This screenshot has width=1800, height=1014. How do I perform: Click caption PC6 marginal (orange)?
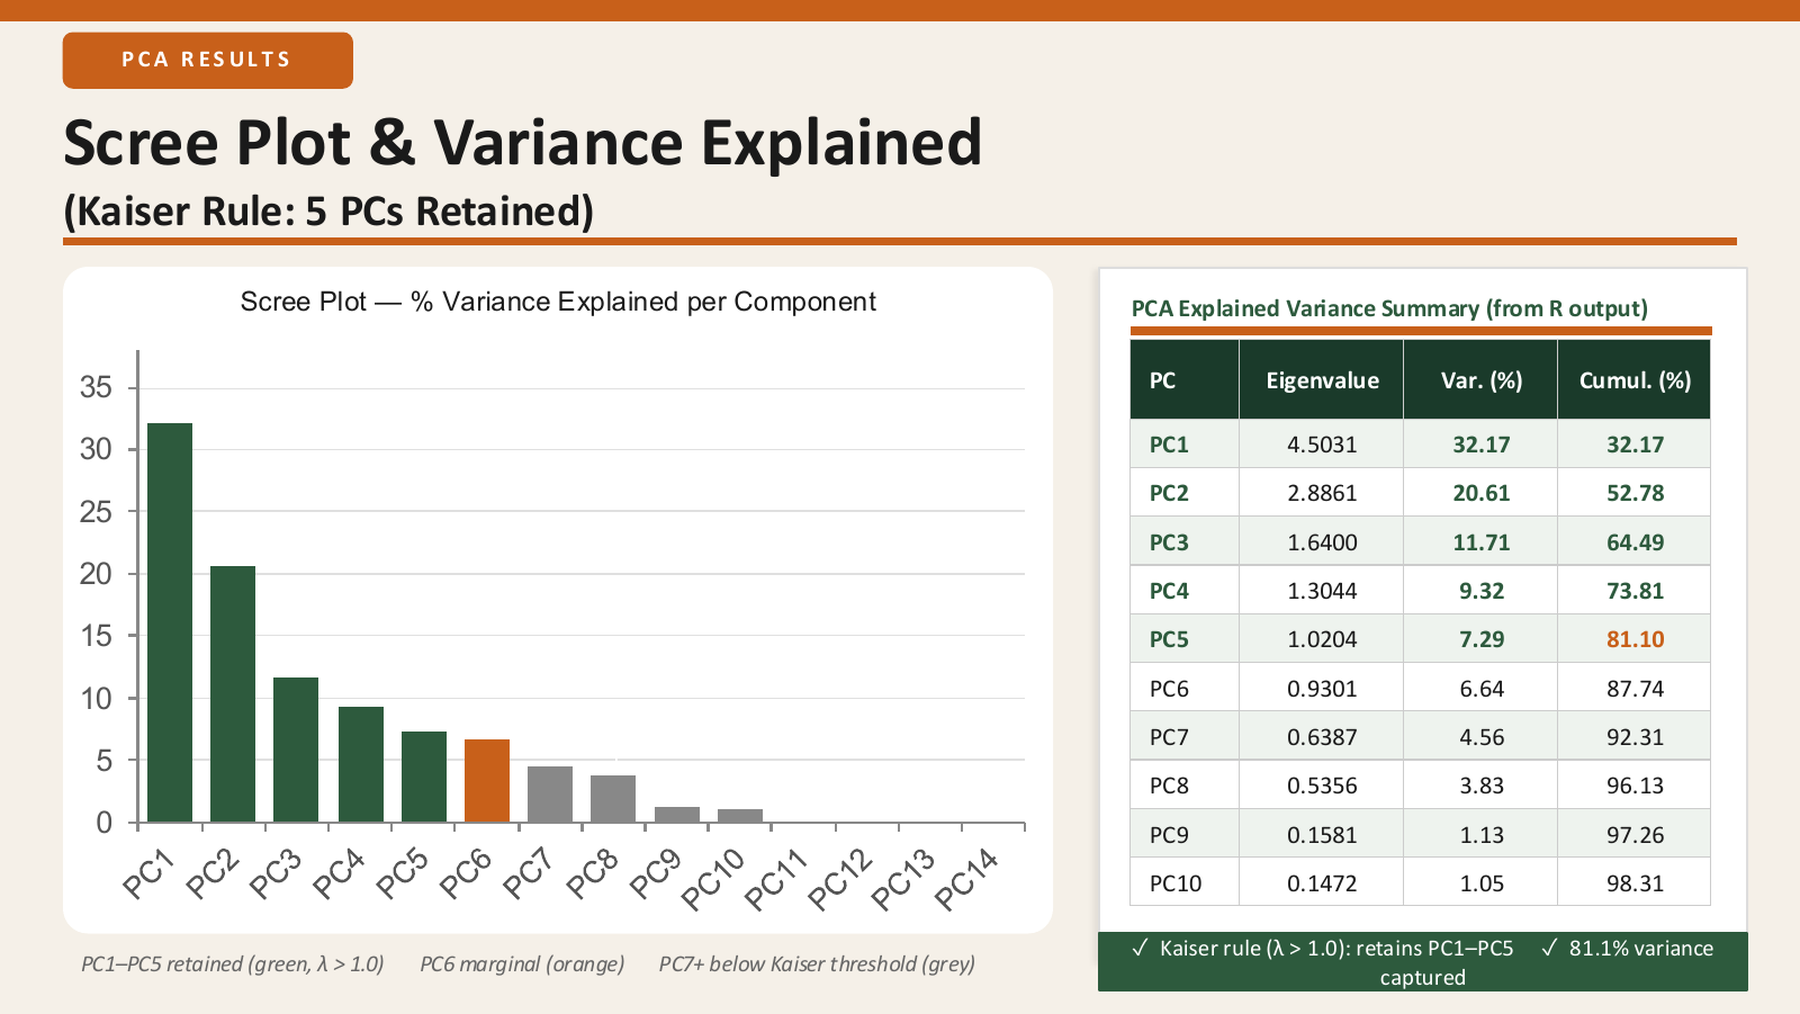pos(522,964)
